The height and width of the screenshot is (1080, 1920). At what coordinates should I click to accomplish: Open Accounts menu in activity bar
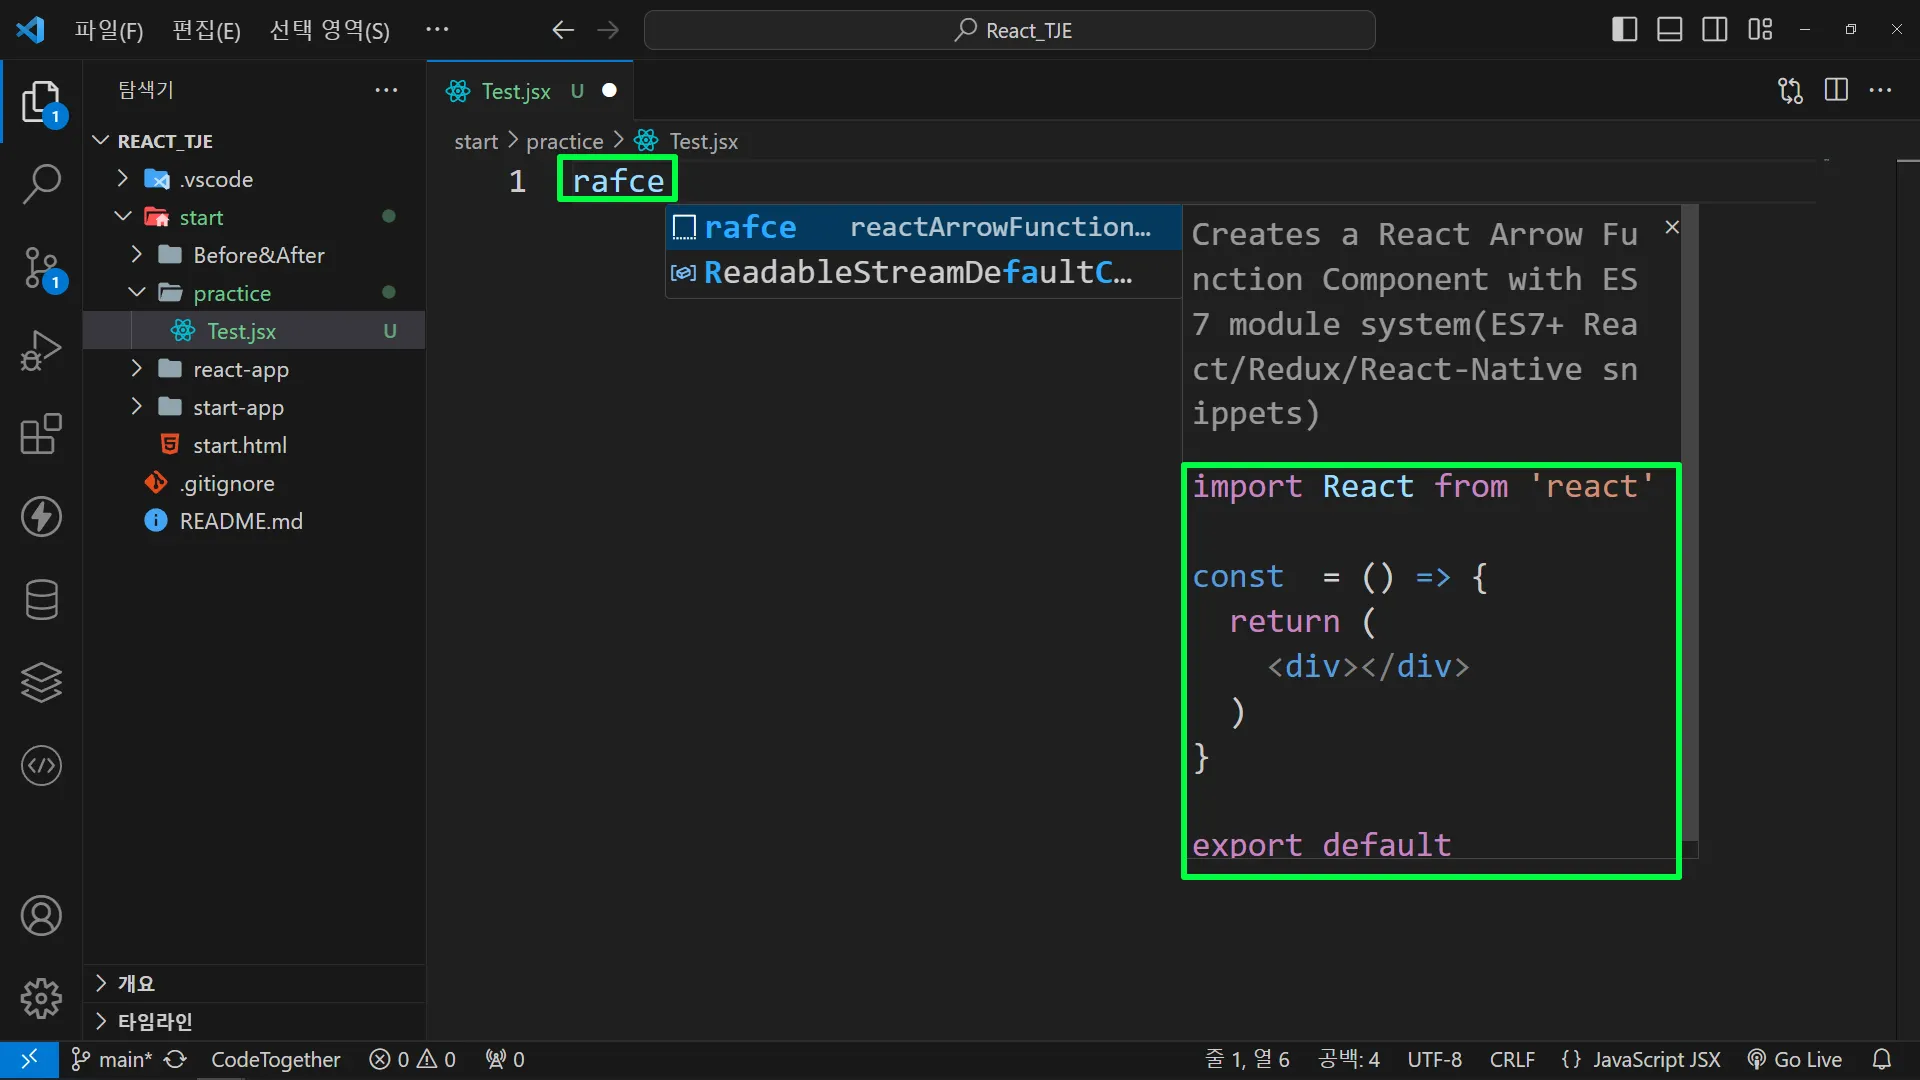(41, 916)
